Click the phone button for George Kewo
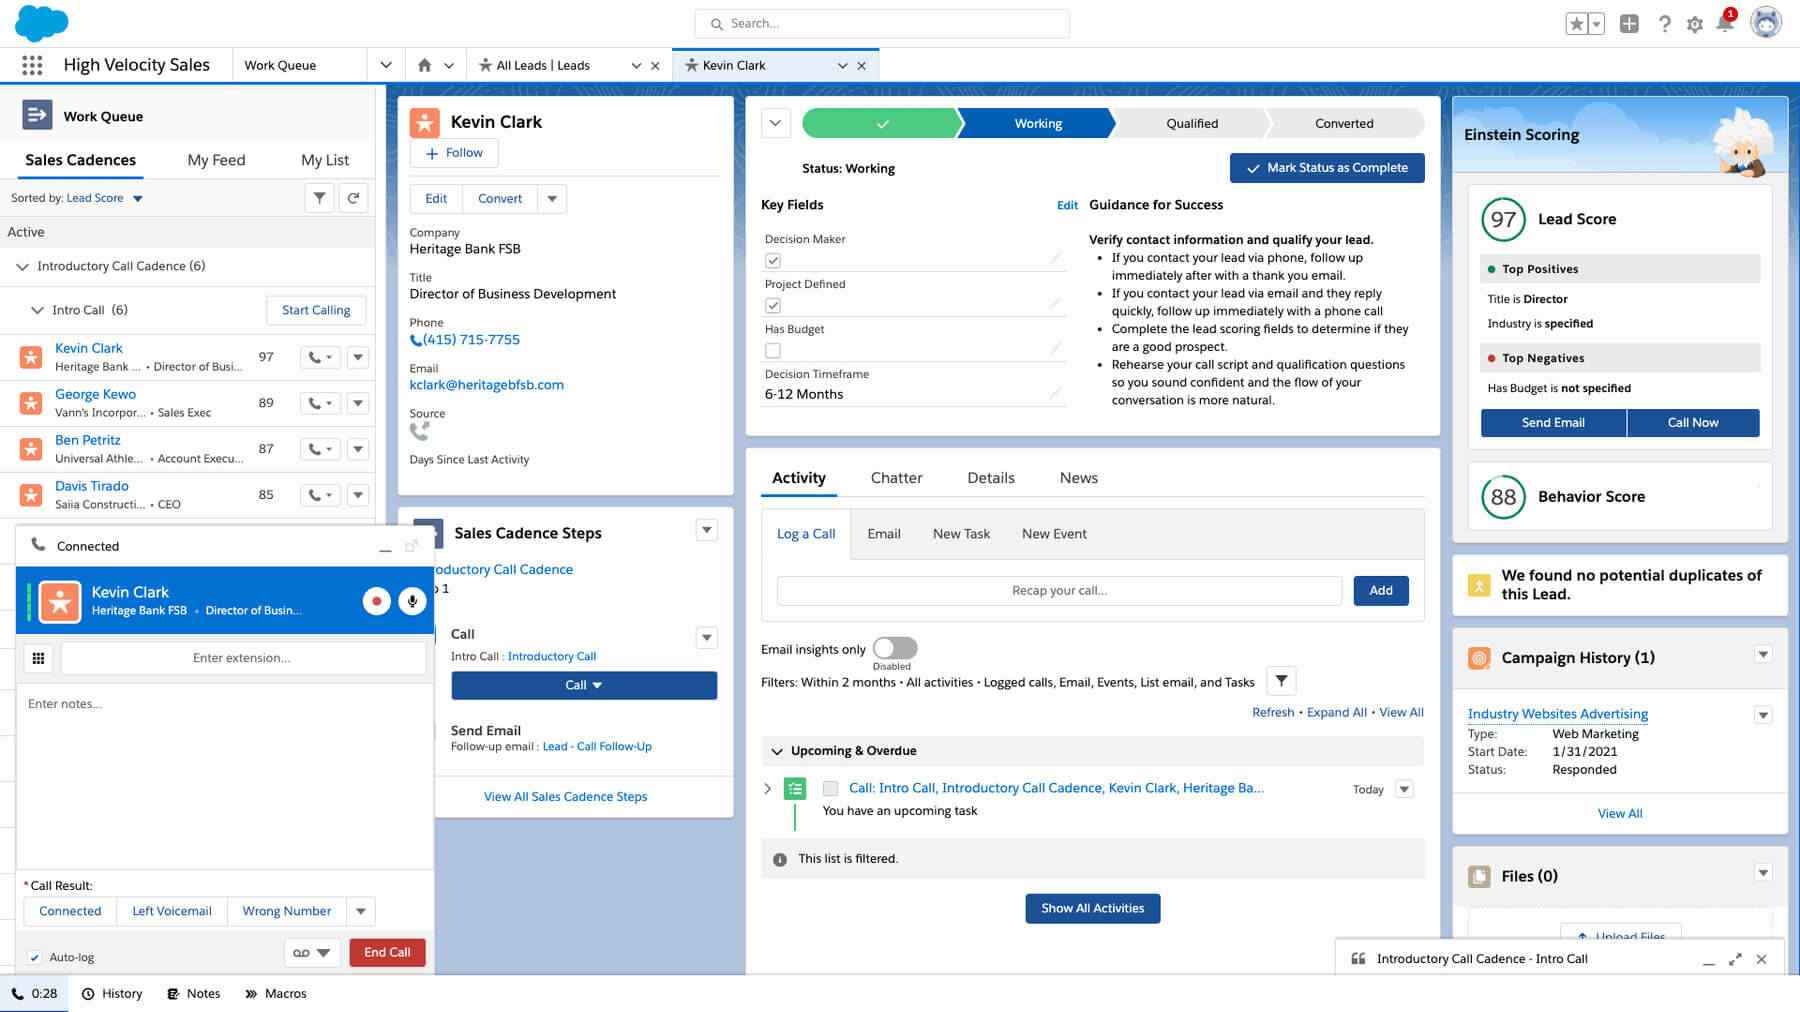The image size is (1800, 1012). point(320,403)
